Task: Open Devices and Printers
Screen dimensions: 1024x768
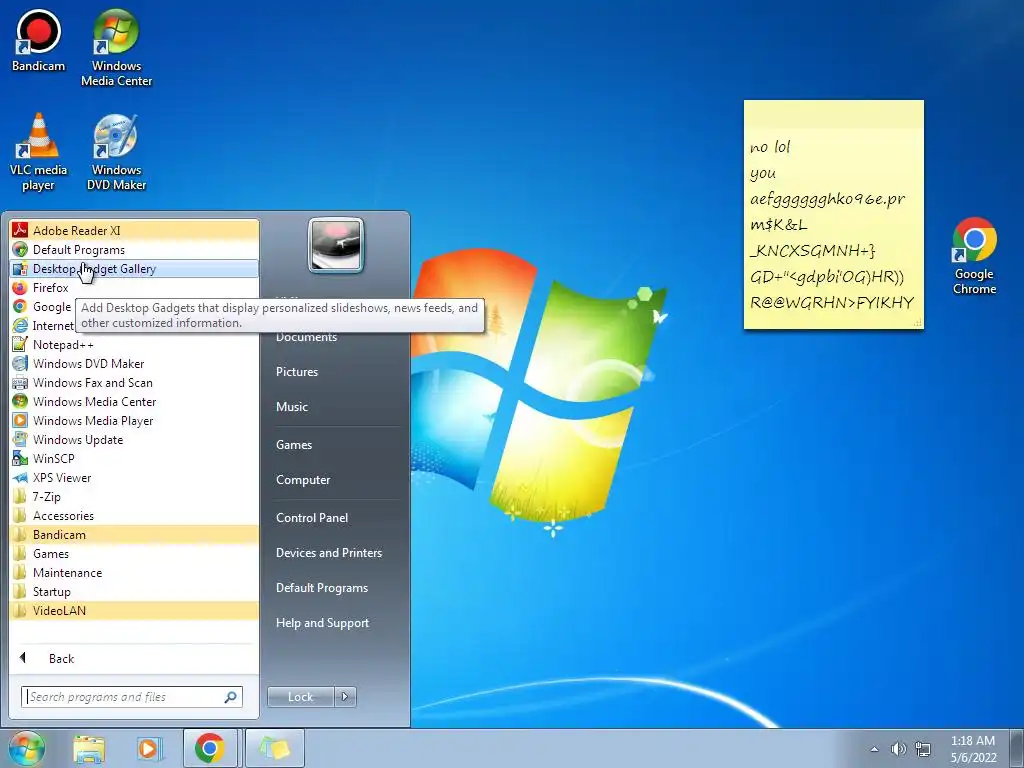Action: point(328,552)
